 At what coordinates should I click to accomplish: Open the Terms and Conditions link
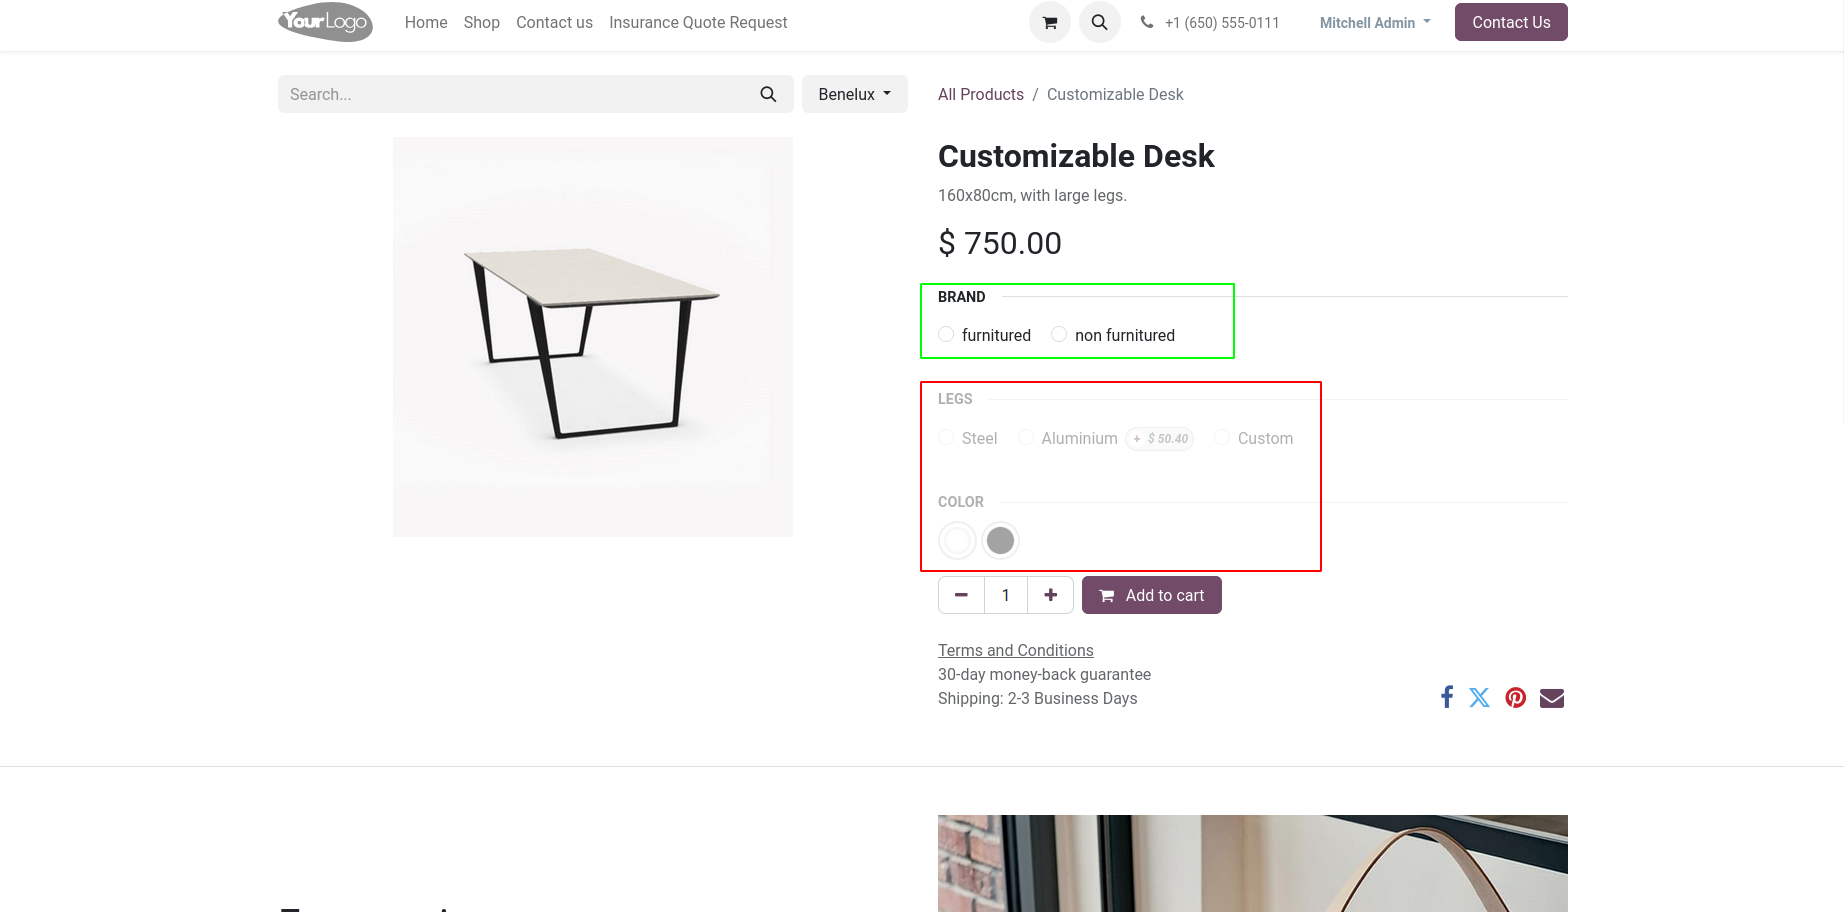pos(1015,650)
